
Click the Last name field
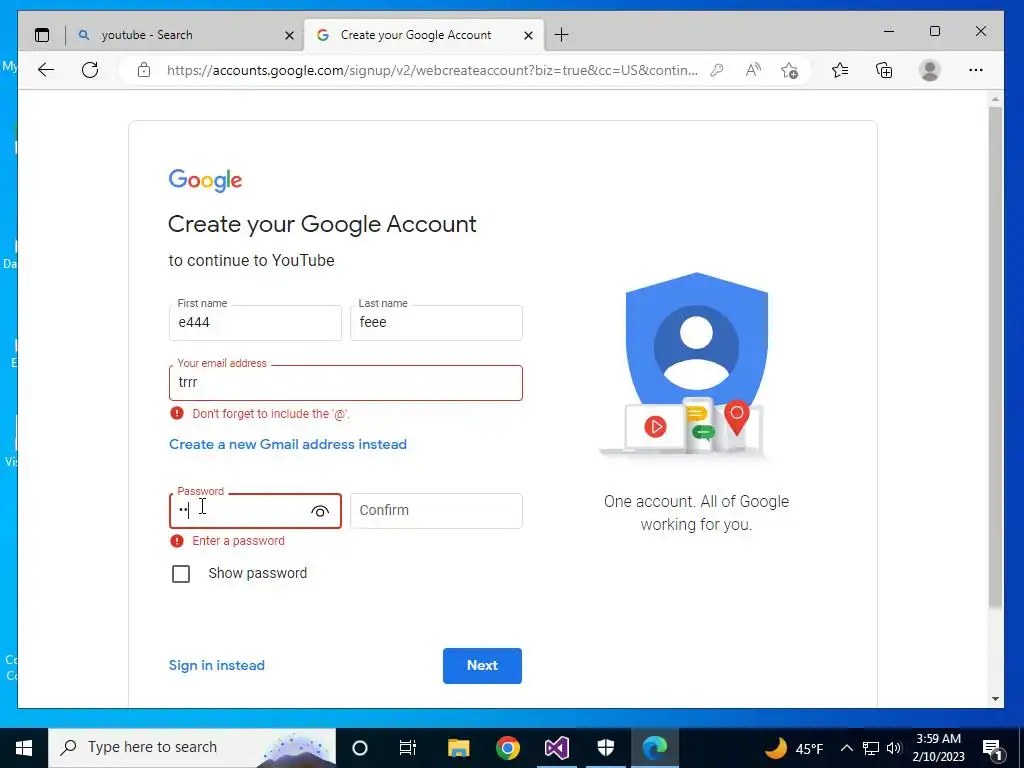coord(436,323)
